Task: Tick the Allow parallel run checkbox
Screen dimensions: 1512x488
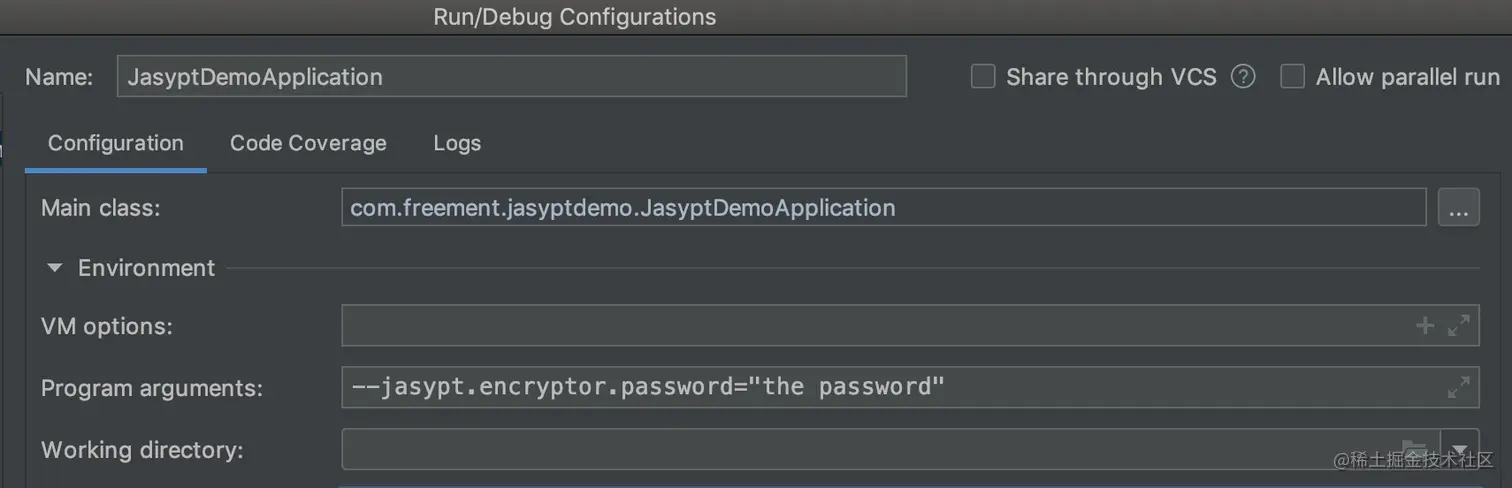Action: [x=1293, y=77]
